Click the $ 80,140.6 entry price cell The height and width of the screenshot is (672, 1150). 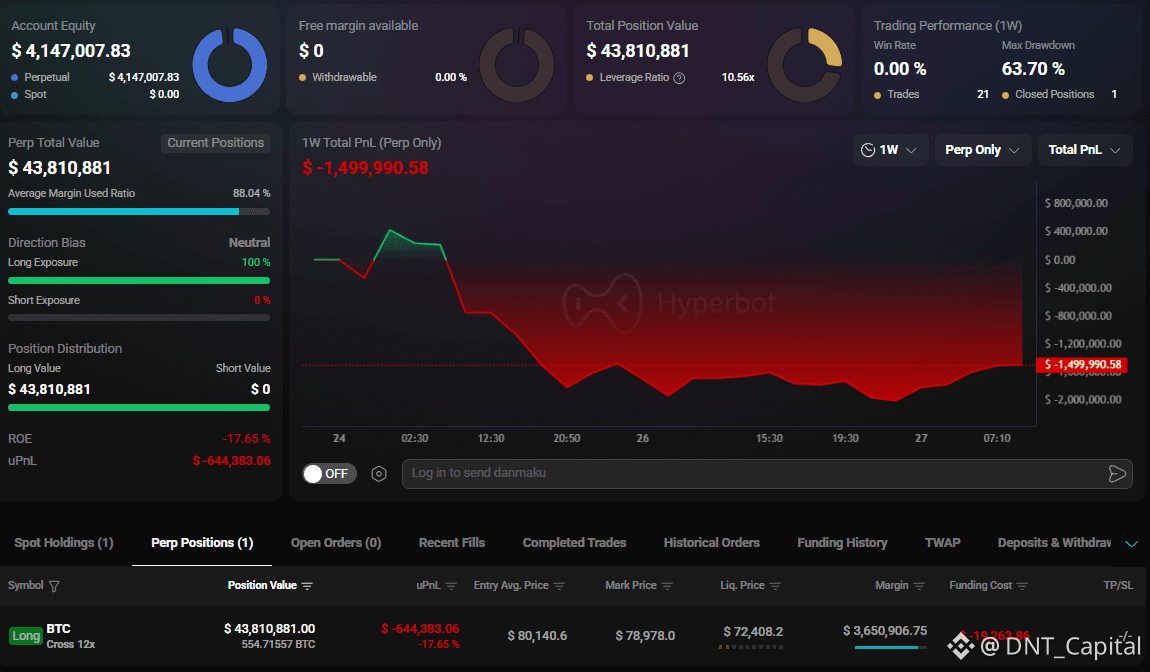(x=537, y=635)
